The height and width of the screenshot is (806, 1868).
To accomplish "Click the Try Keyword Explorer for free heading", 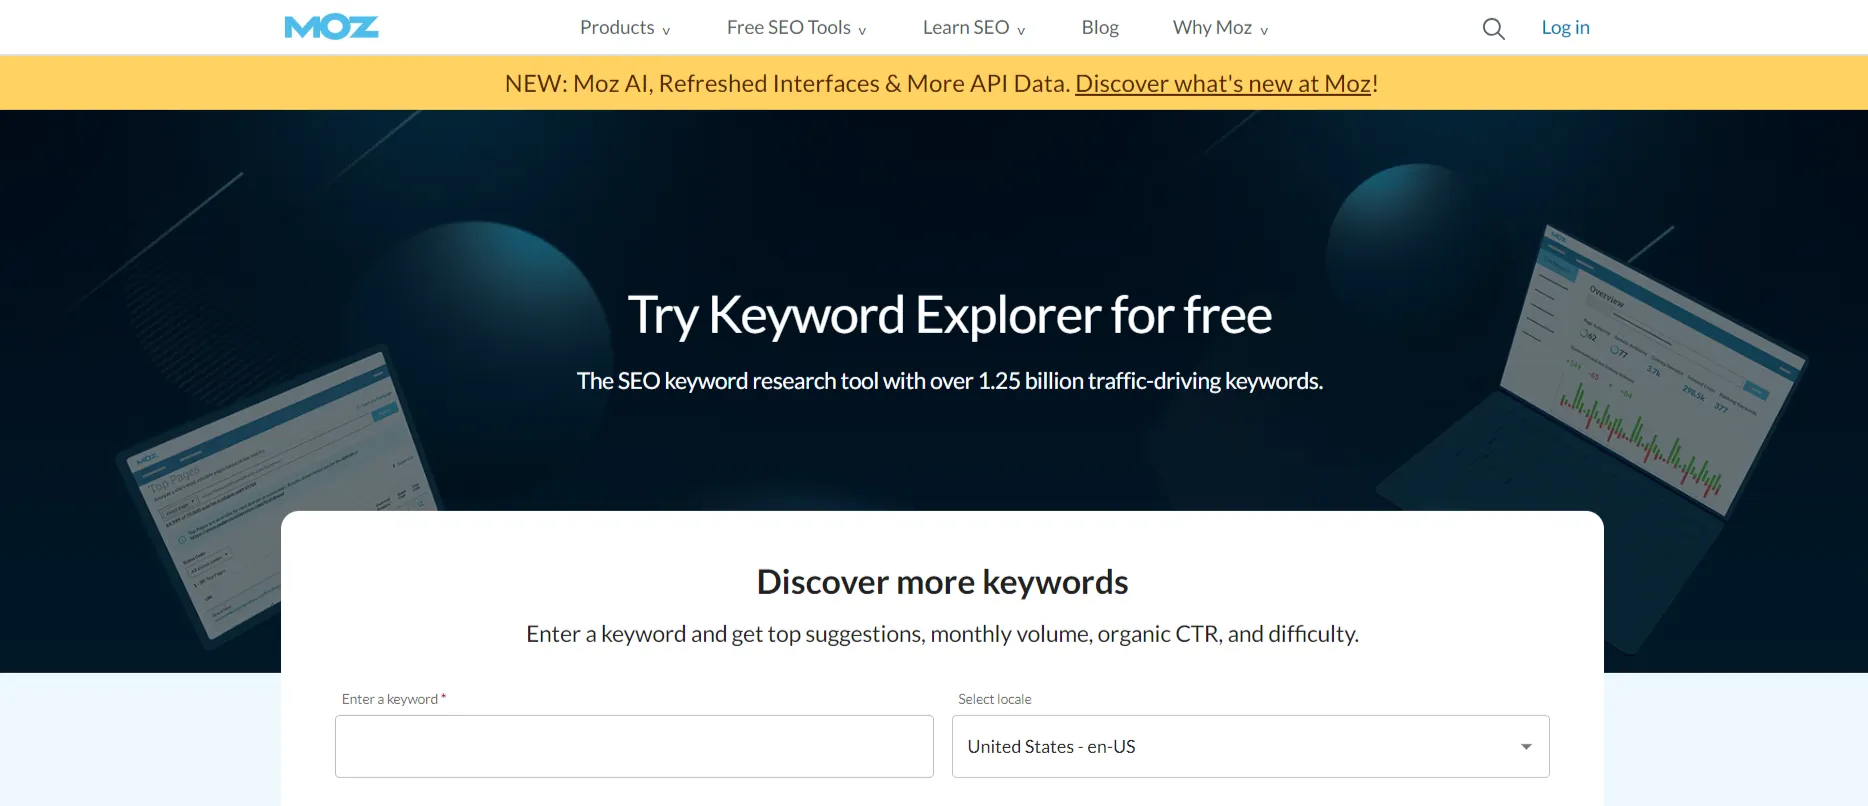I will [x=949, y=315].
